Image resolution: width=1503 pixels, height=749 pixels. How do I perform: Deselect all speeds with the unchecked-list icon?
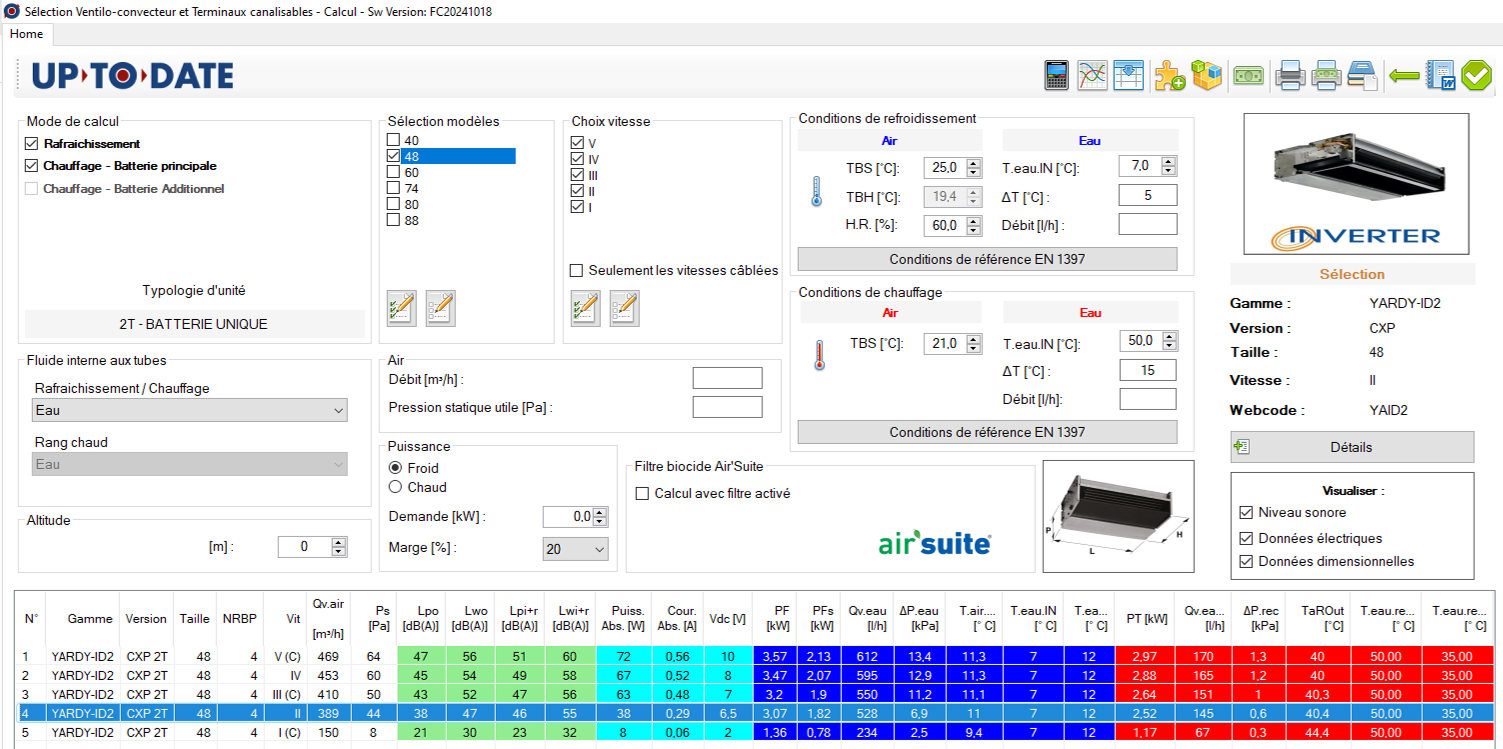tap(624, 307)
